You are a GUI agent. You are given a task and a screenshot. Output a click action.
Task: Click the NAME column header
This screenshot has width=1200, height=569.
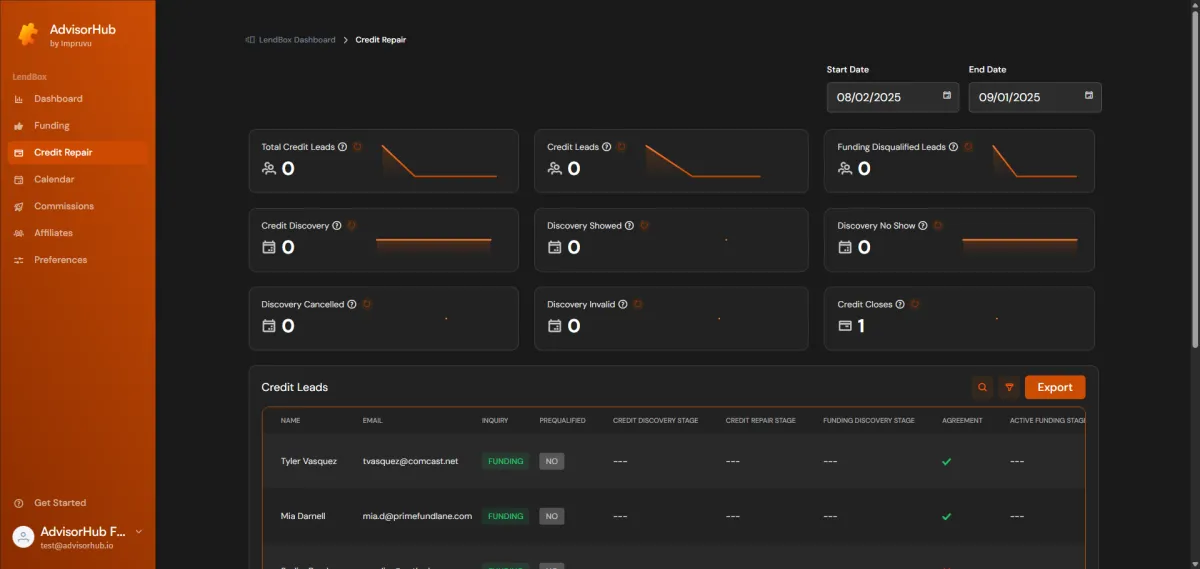[291, 421]
